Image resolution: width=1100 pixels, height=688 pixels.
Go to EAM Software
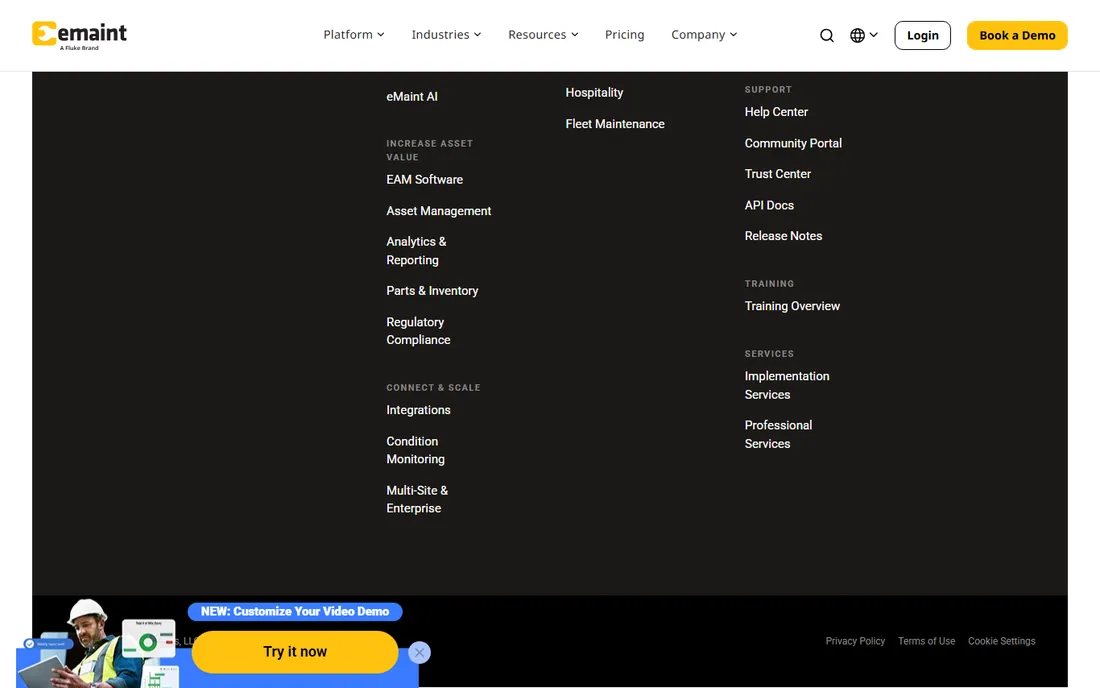click(424, 180)
